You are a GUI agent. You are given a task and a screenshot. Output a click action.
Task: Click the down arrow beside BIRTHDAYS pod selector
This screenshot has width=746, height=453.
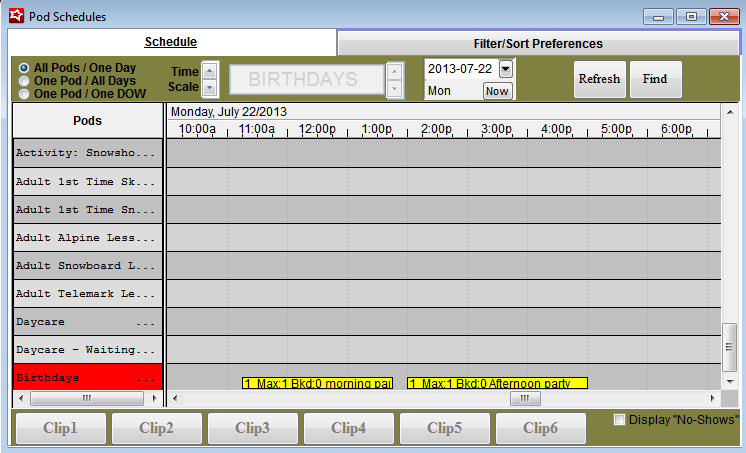pos(394,89)
